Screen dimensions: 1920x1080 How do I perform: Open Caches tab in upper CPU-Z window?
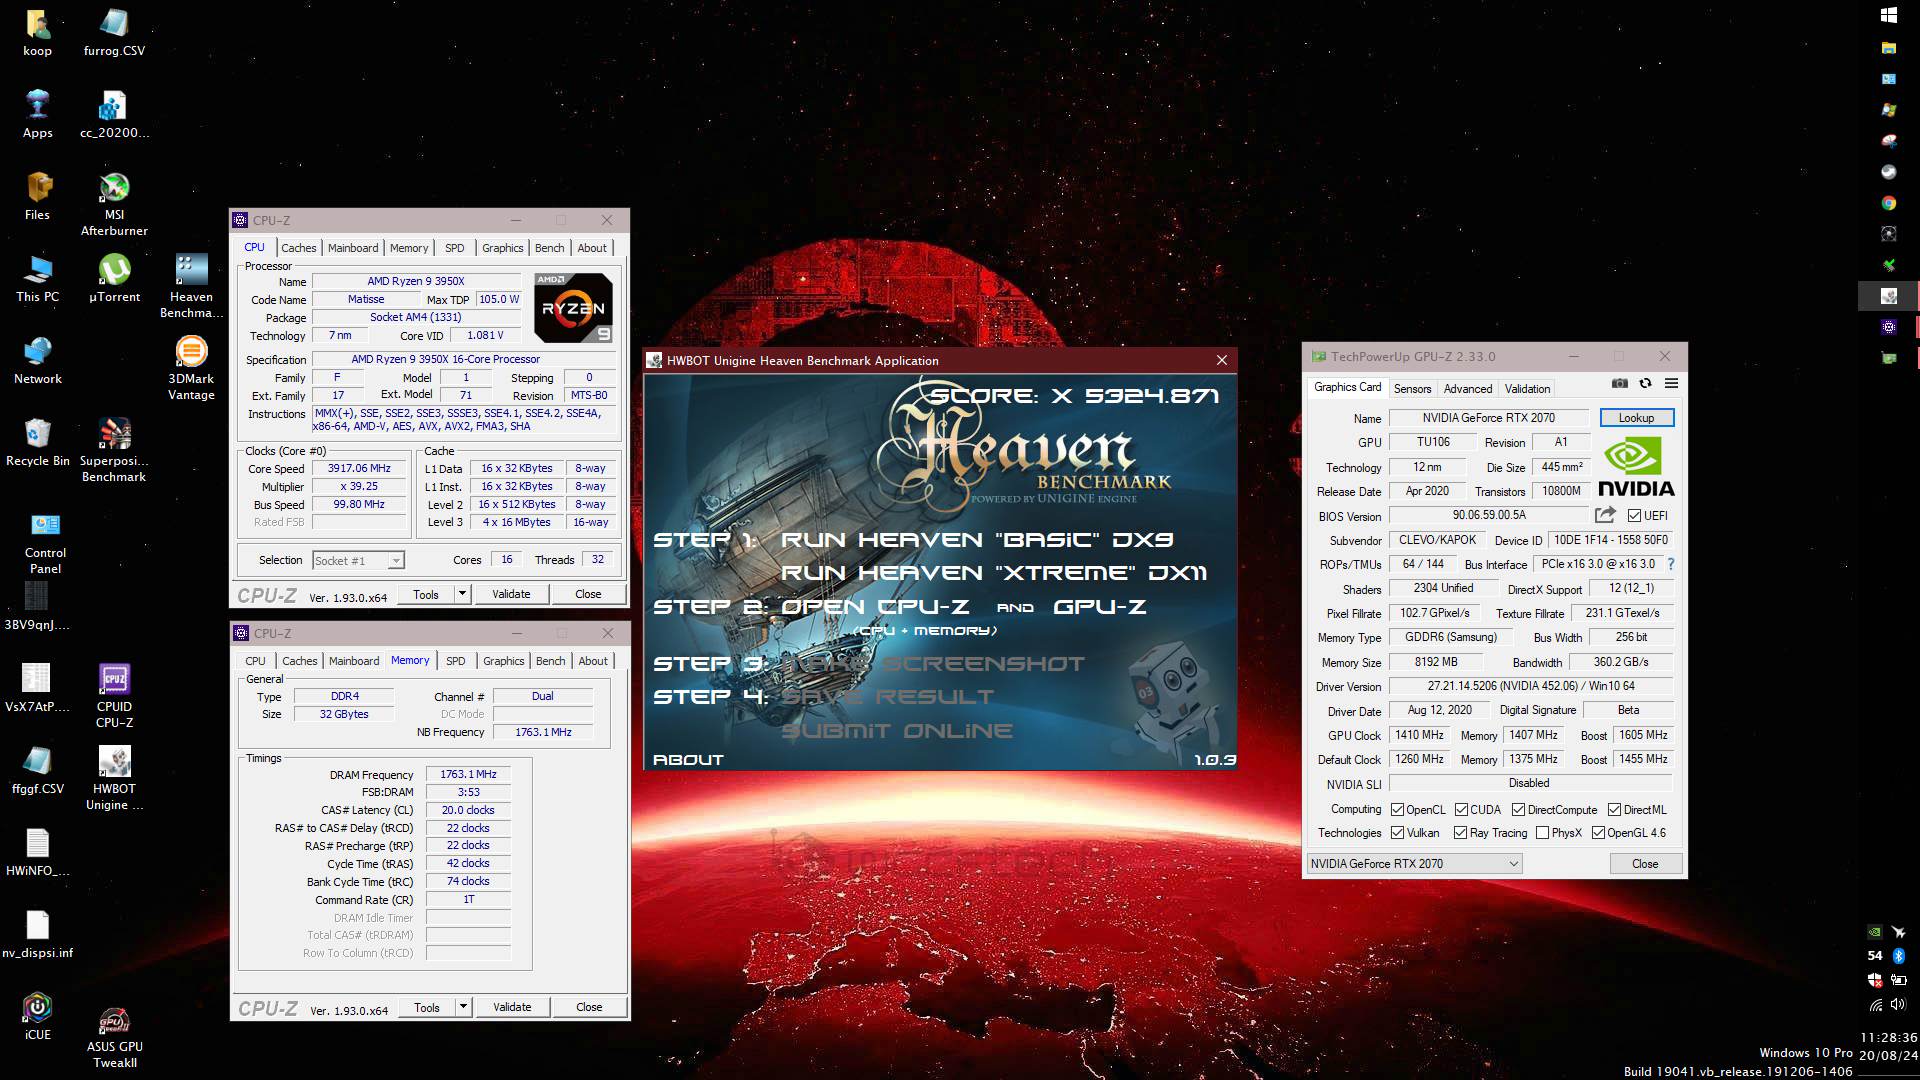(x=298, y=248)
